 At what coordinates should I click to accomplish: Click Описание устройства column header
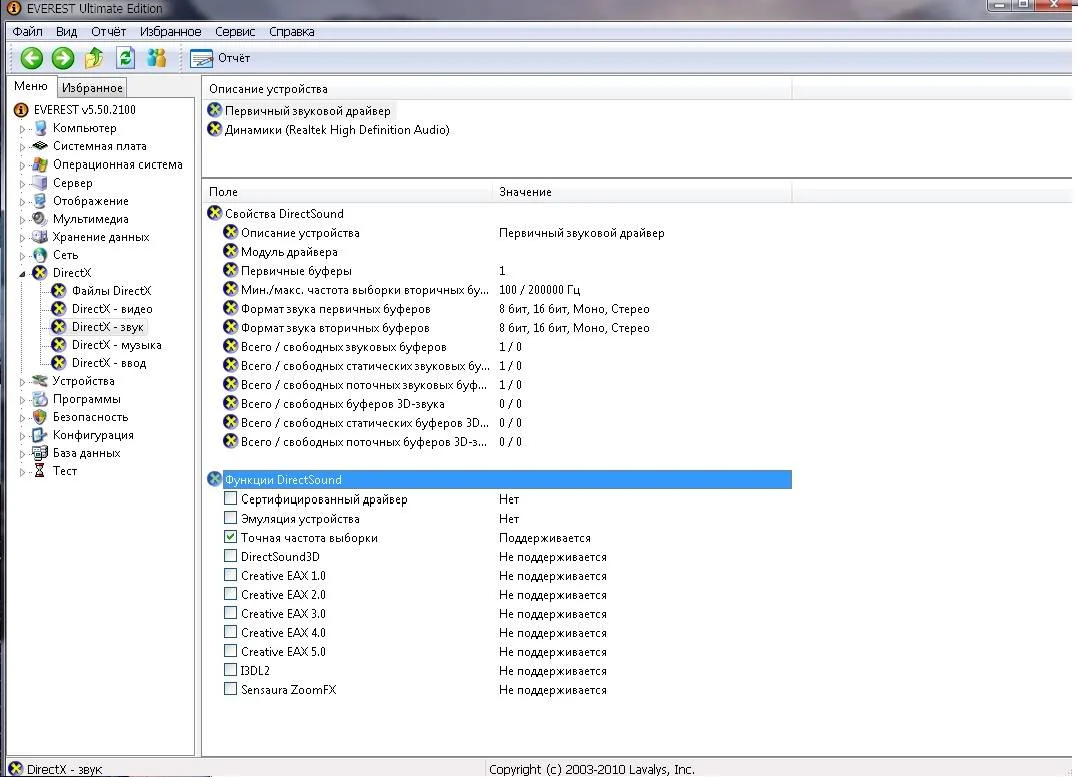pos(497,89)
